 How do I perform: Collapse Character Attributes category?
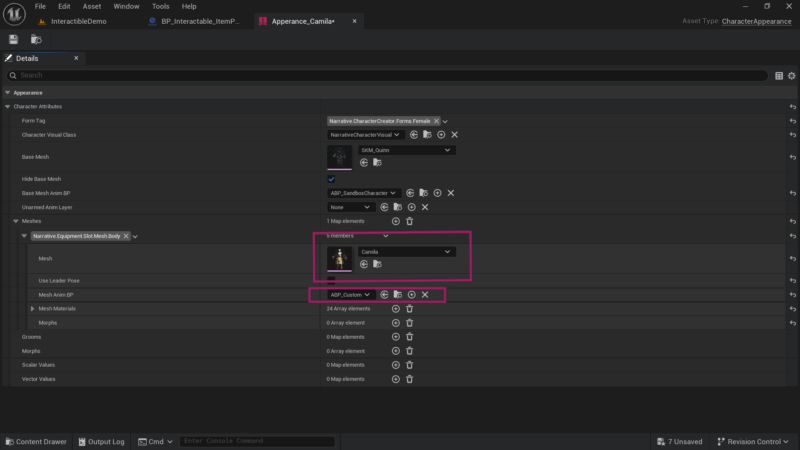point(7,107)
